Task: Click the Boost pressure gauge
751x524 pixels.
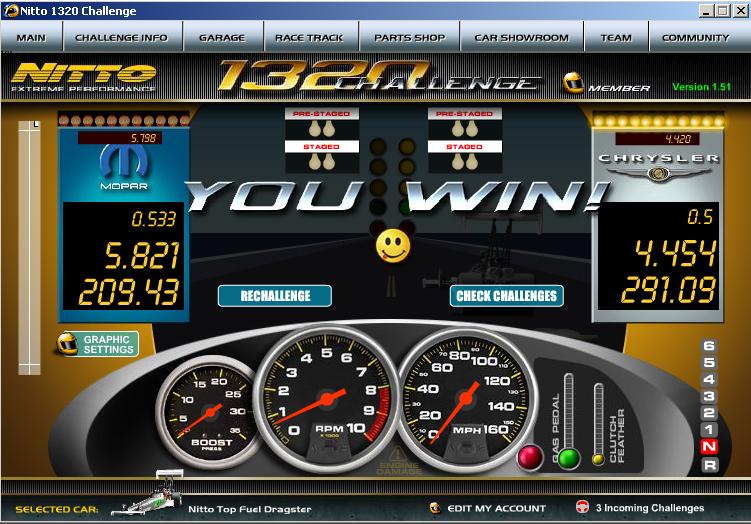Action: coord(209,412)
